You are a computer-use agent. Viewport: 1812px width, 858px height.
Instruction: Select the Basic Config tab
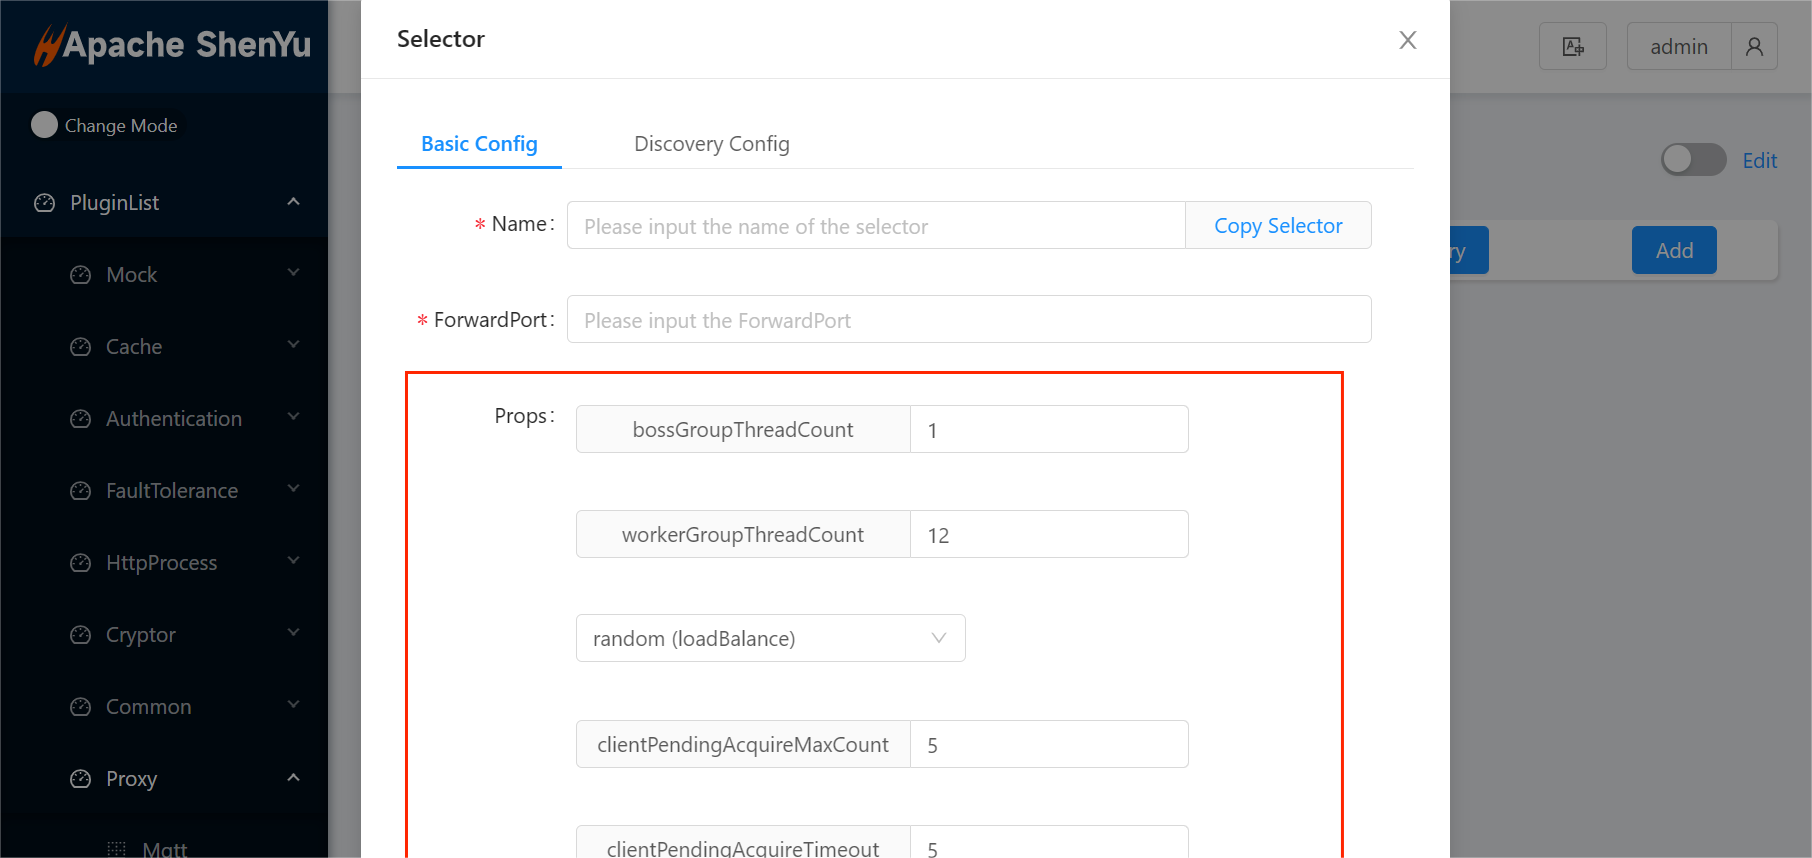479,144
